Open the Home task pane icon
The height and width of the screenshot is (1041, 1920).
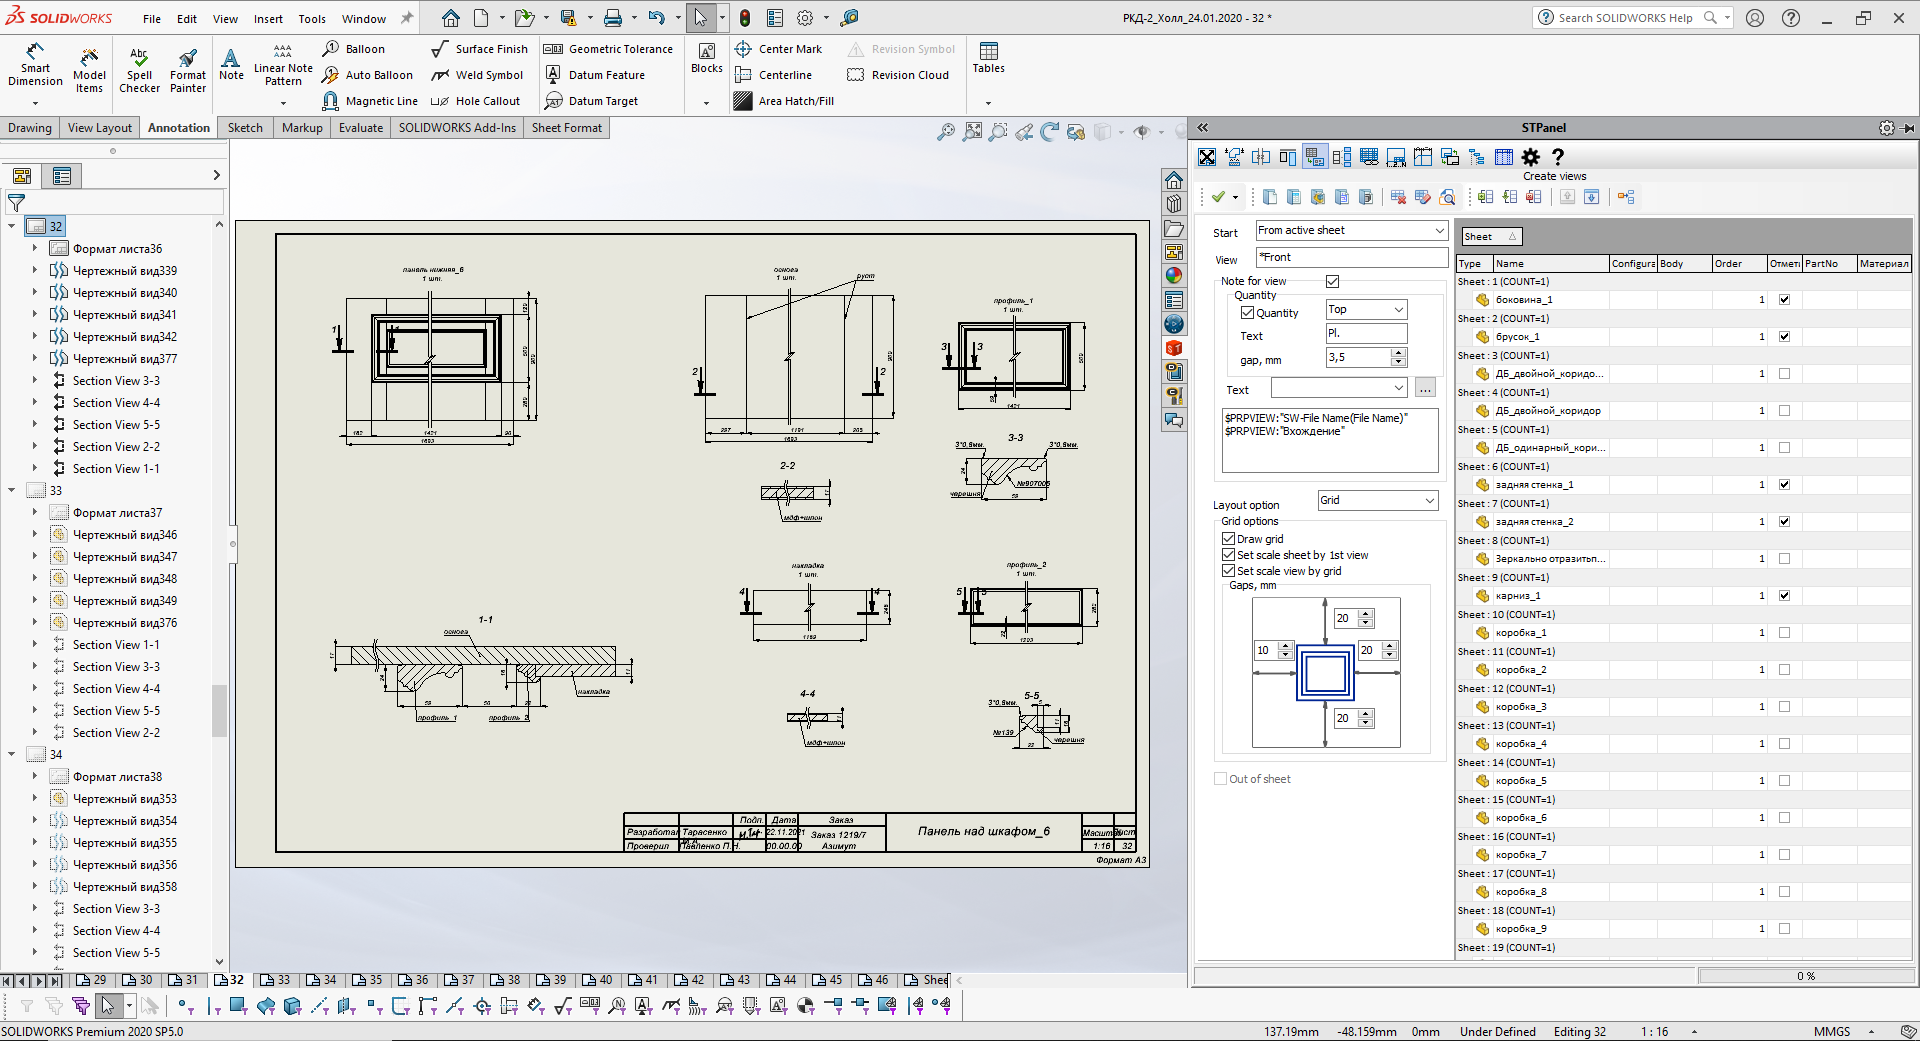point(1174,181)
